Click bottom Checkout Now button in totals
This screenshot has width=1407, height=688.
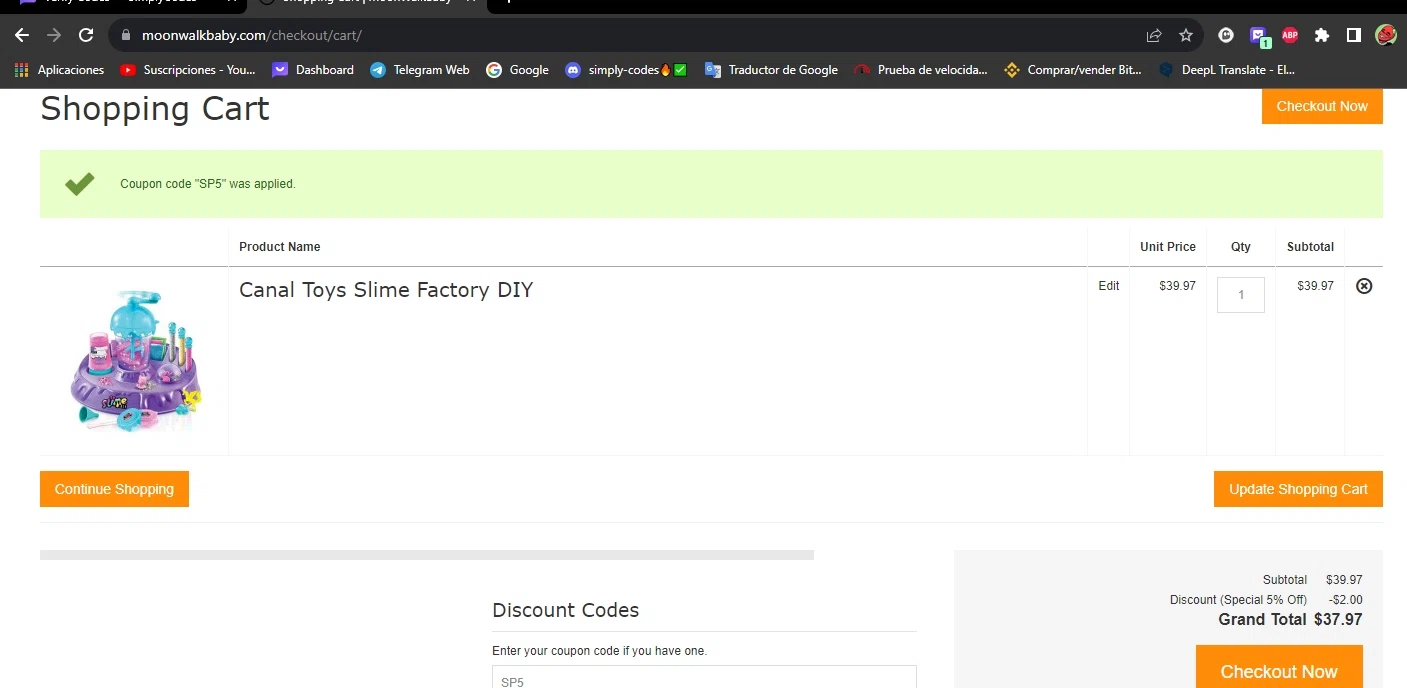pyautogui.click(x=1279, y=667)
